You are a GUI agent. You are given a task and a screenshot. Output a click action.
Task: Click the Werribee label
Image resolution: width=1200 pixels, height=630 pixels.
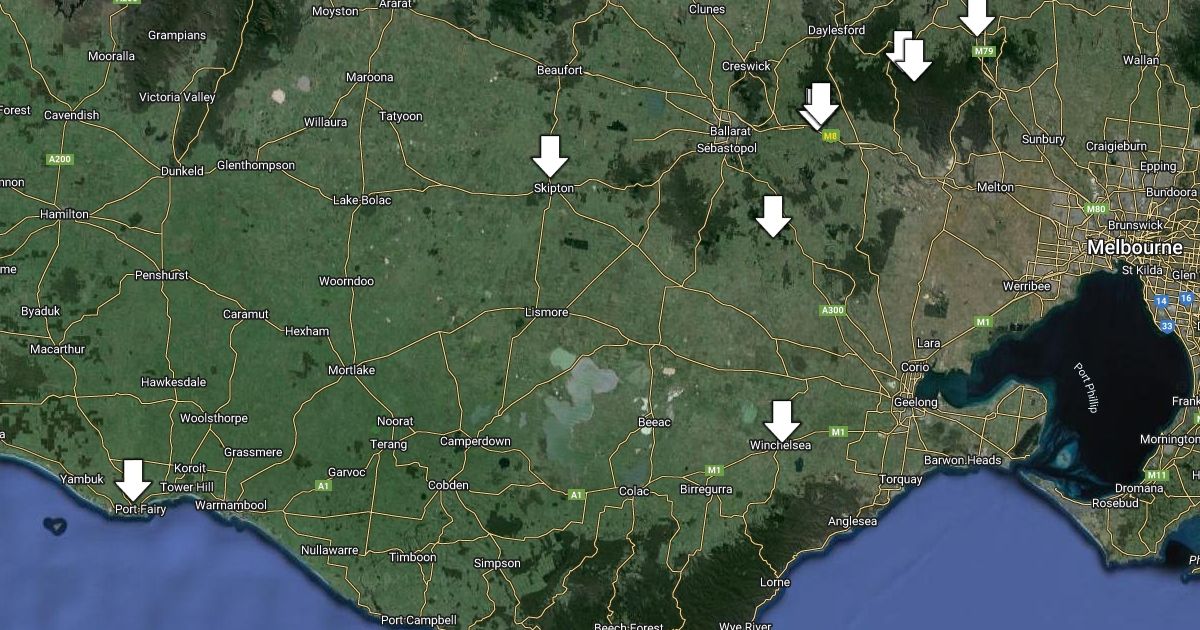1027,287
